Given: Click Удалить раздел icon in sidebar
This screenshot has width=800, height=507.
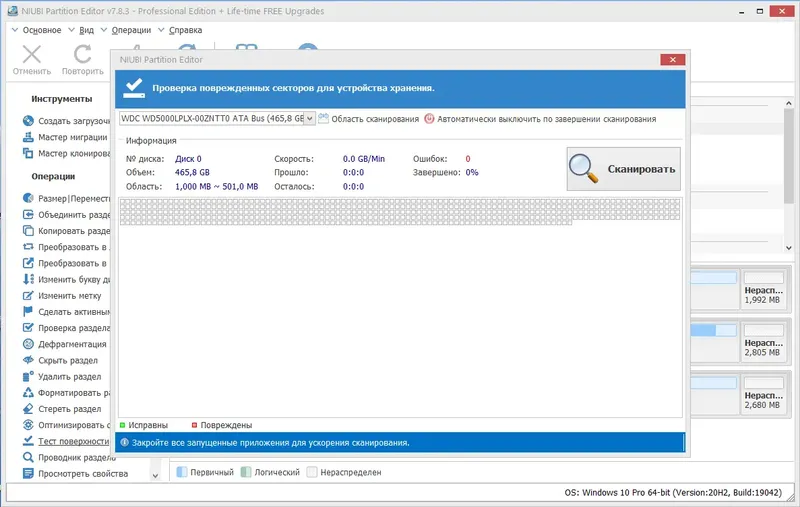Looking at the screenshot, I should pyautogui.click(x=28, y=376).
